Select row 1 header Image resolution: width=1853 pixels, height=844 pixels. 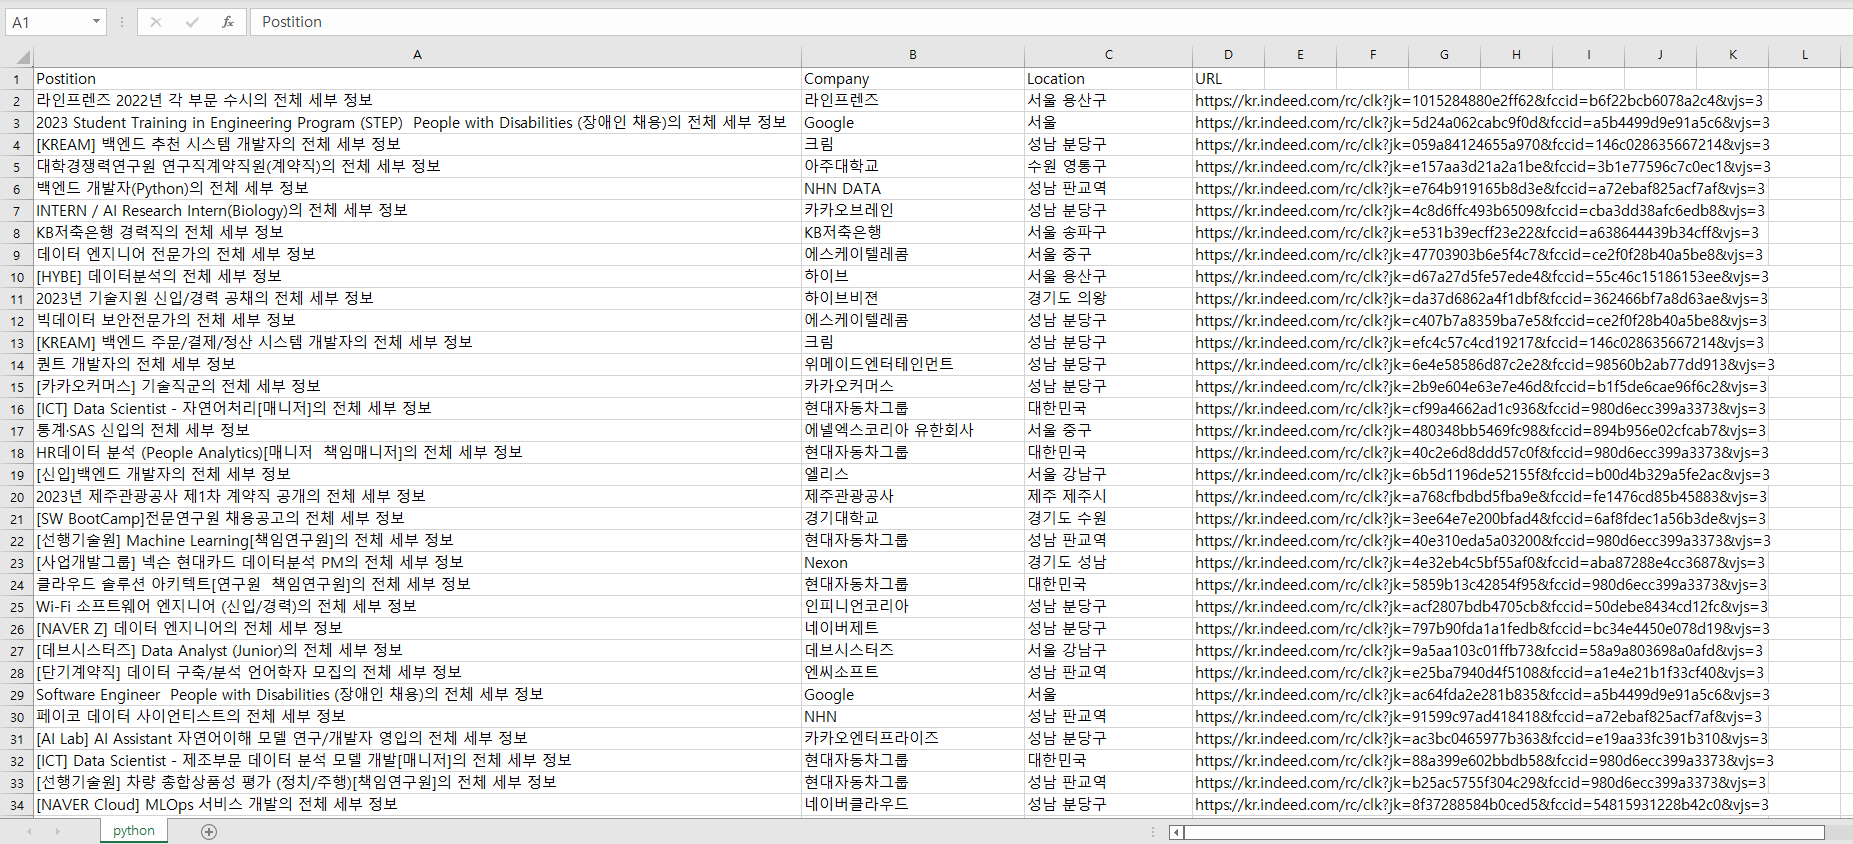coord(17,79)
